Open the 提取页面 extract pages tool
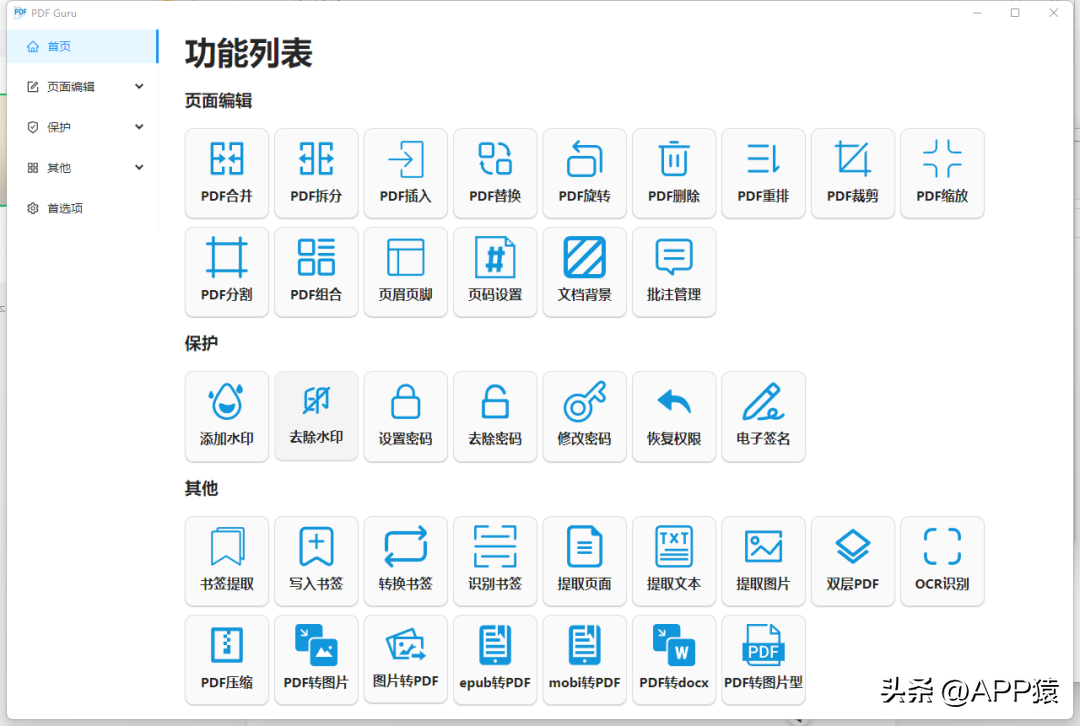1080x726 pixels. 585,561
